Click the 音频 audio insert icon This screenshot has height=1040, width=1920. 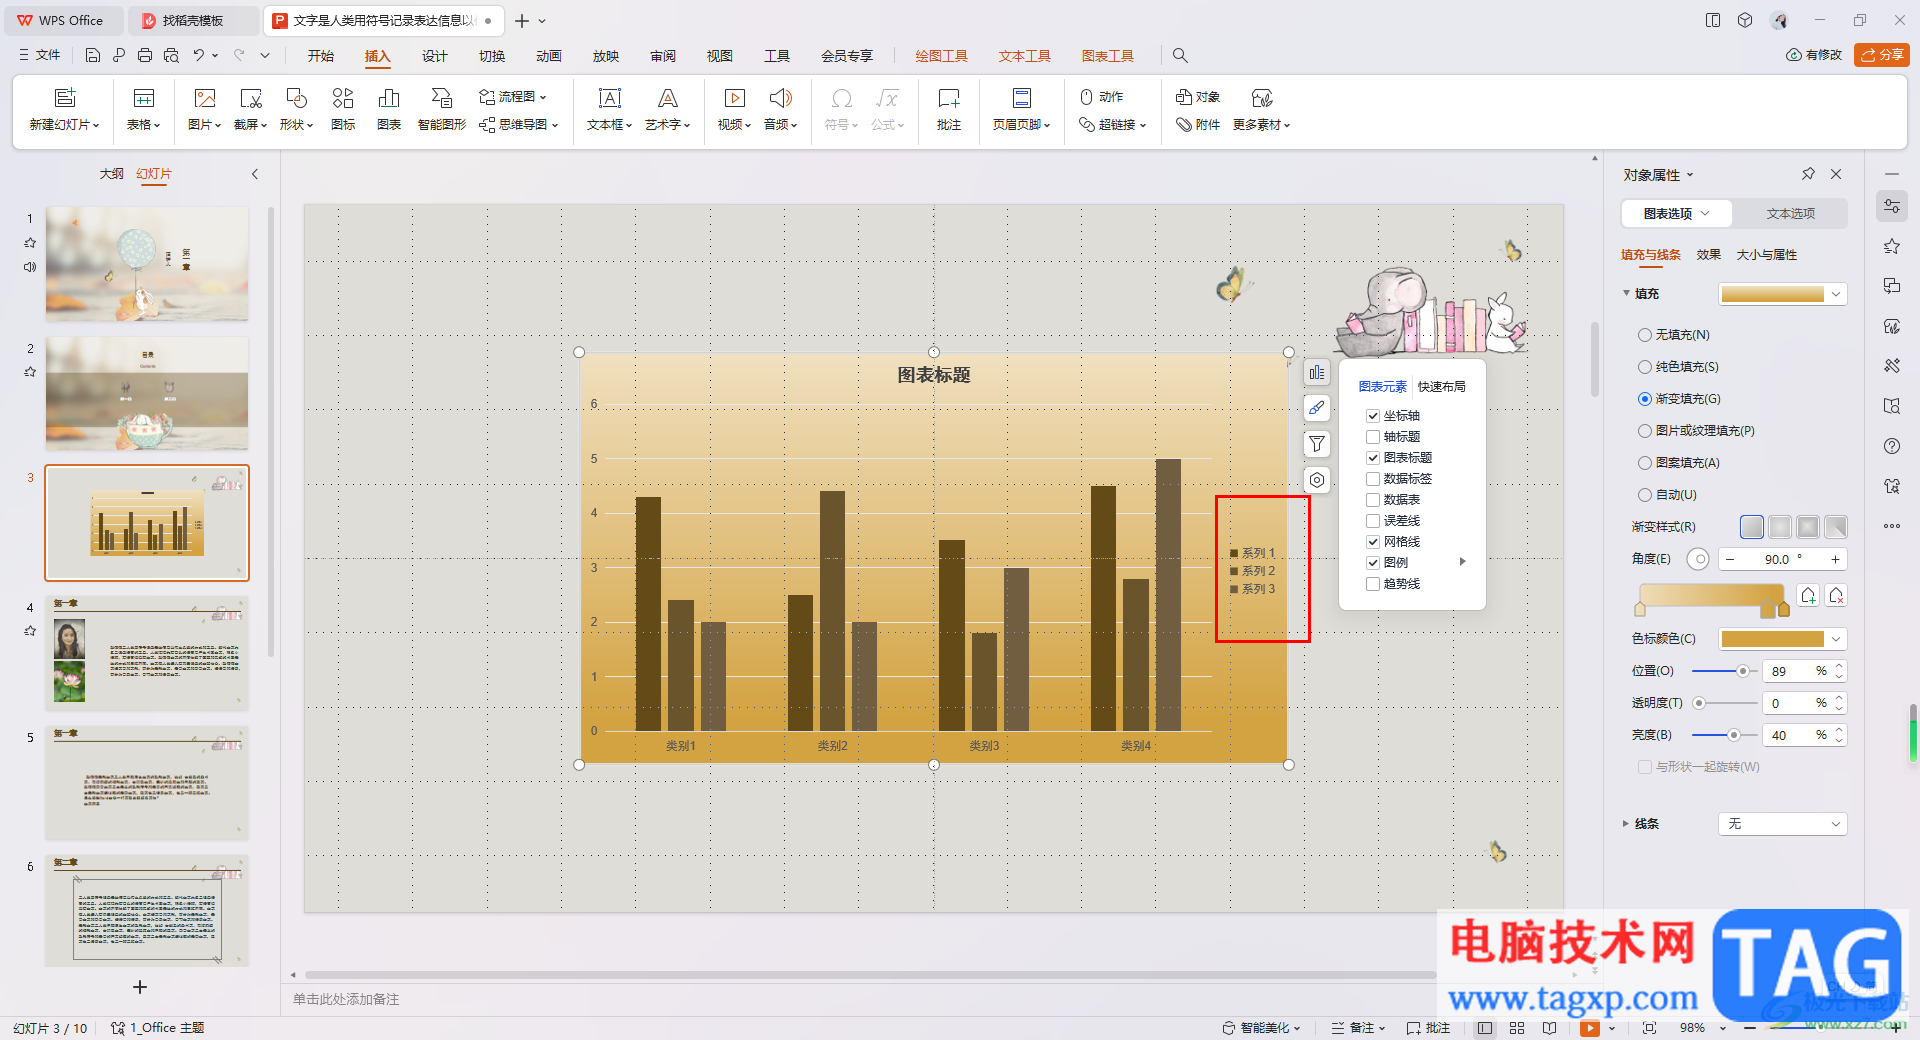coord(780,108)
